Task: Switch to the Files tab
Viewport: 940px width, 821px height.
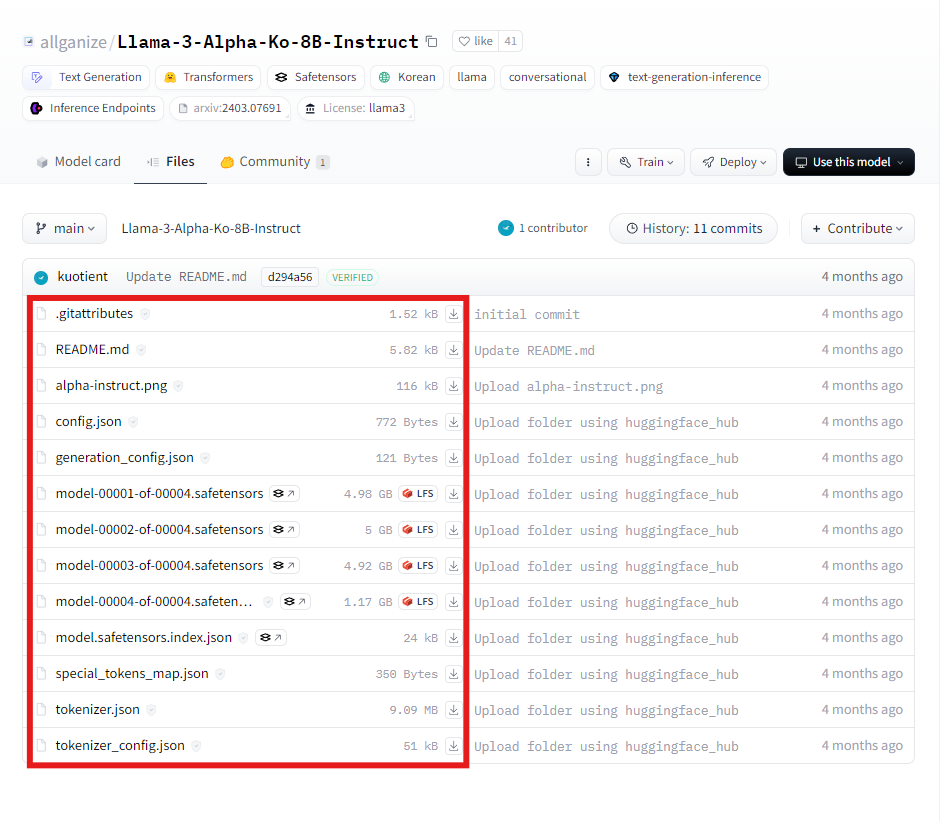Action: 171,162
